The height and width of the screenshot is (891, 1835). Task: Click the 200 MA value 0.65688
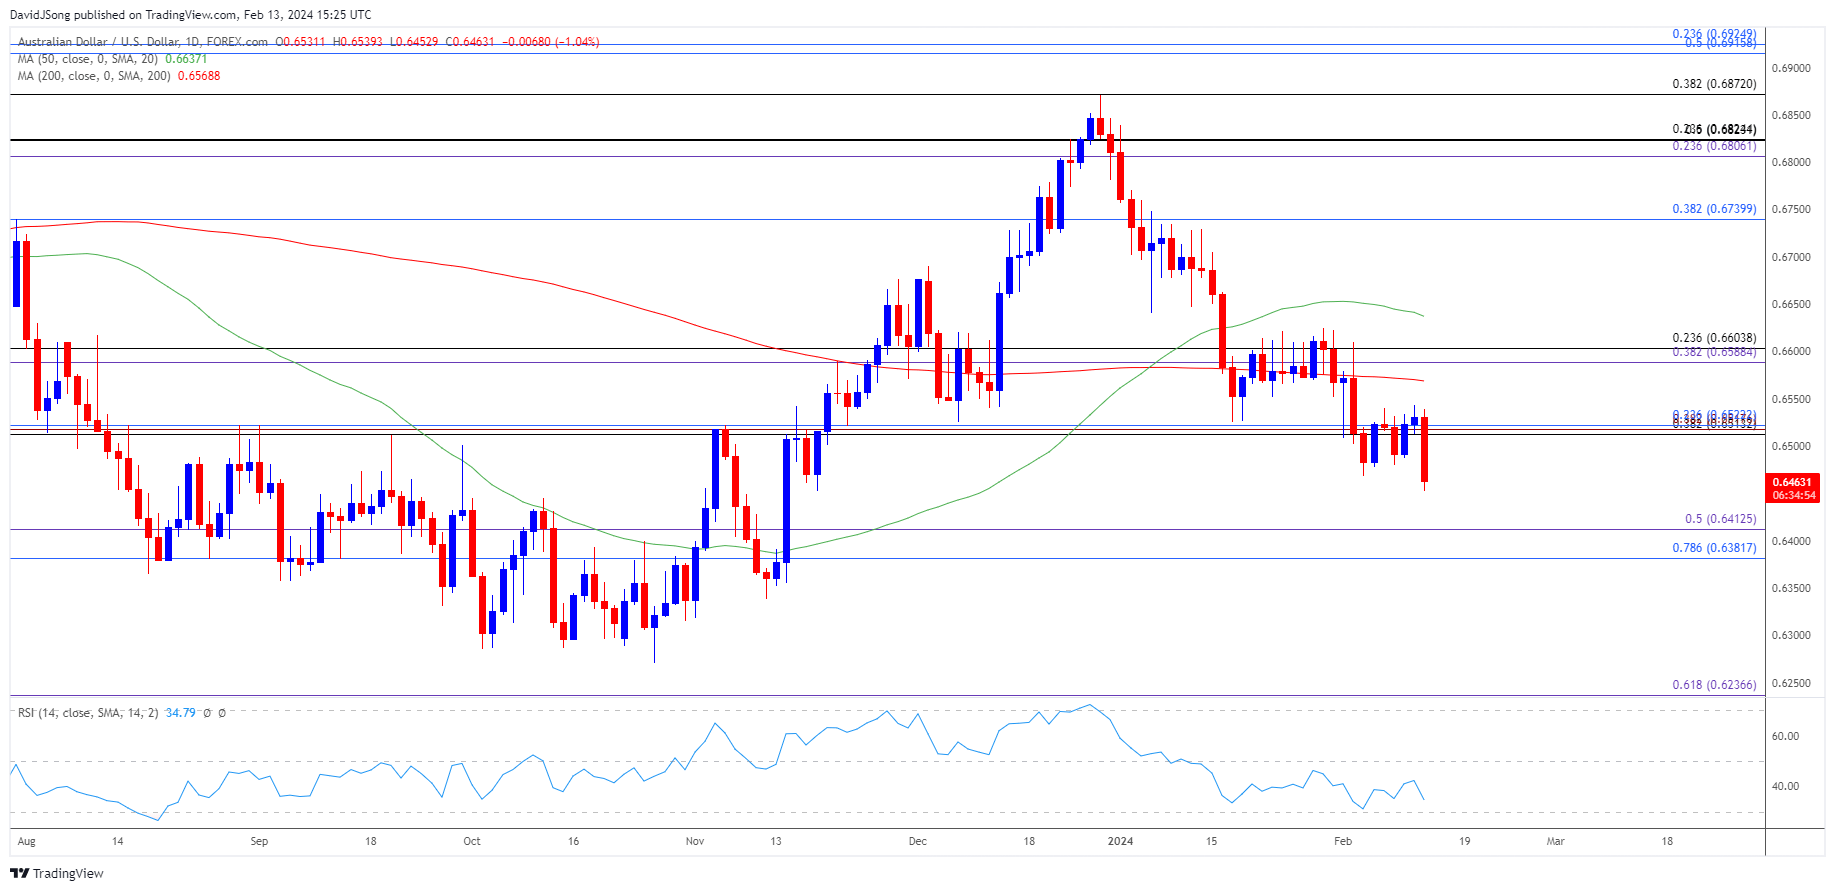coord(199,76)
